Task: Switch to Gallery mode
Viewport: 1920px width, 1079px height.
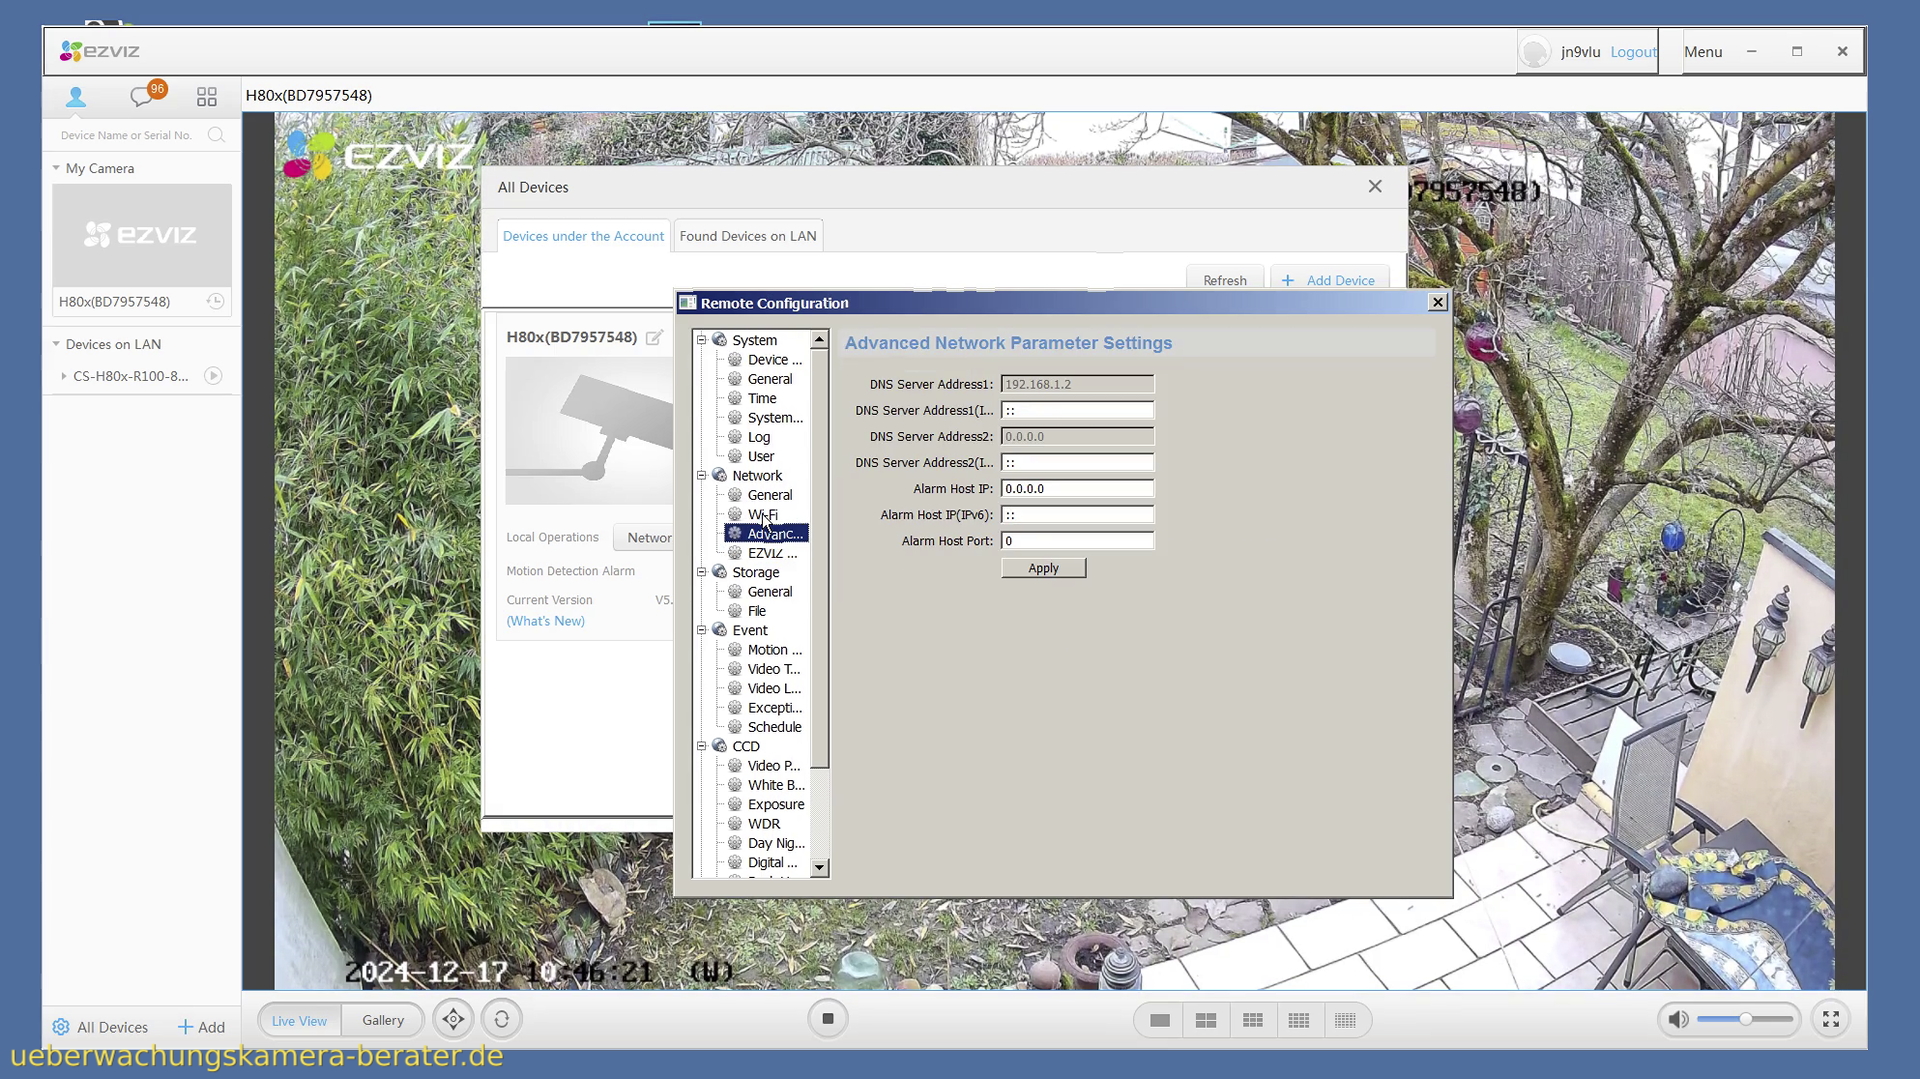Action: (383, 1020)
